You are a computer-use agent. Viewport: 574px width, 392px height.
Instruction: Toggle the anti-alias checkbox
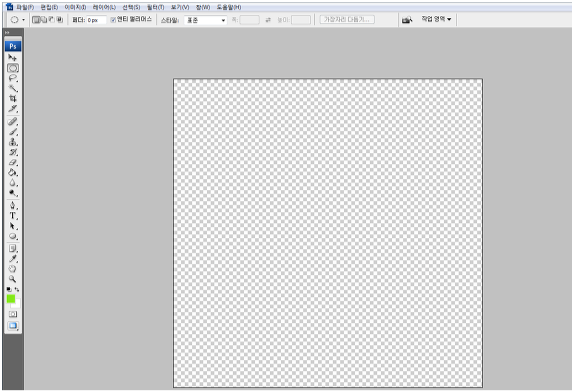click(113, 20)
